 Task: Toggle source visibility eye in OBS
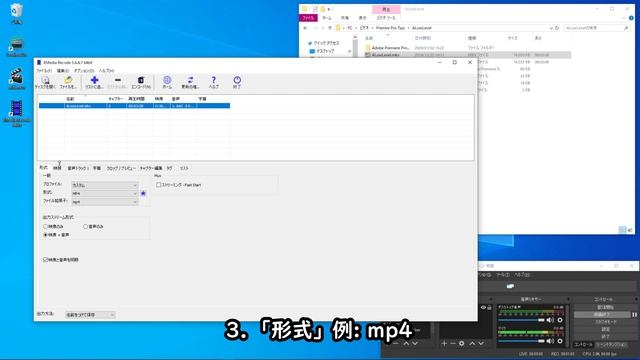[483, 307]
